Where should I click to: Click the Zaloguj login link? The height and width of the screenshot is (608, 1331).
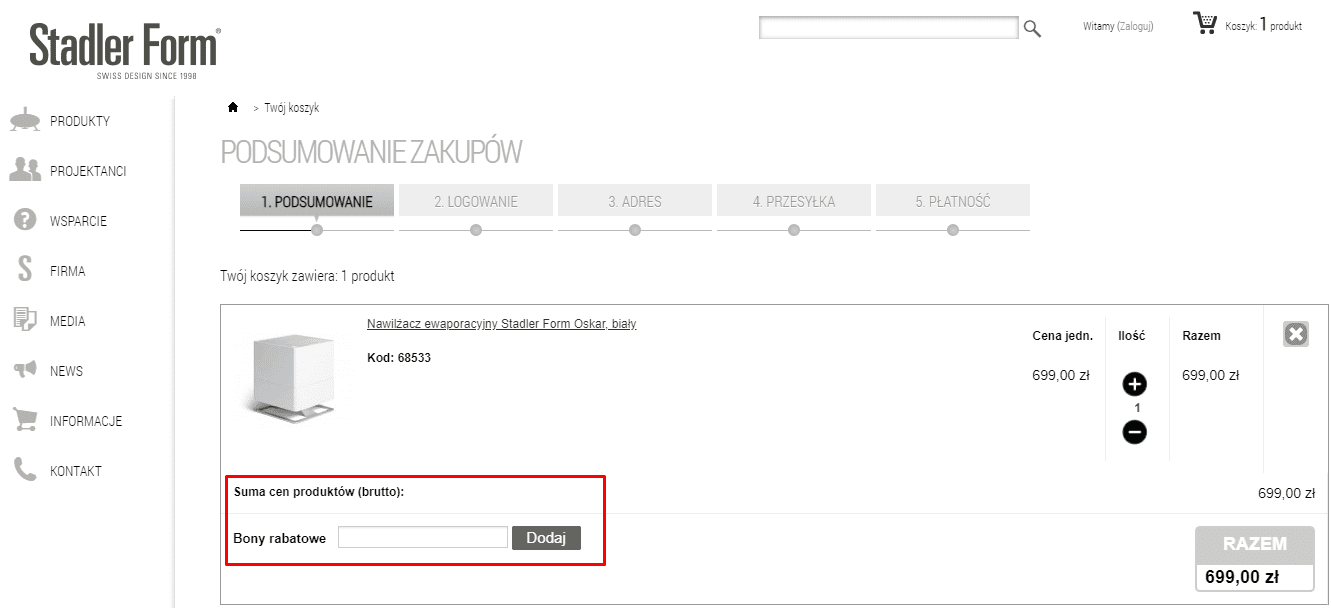1134,27
